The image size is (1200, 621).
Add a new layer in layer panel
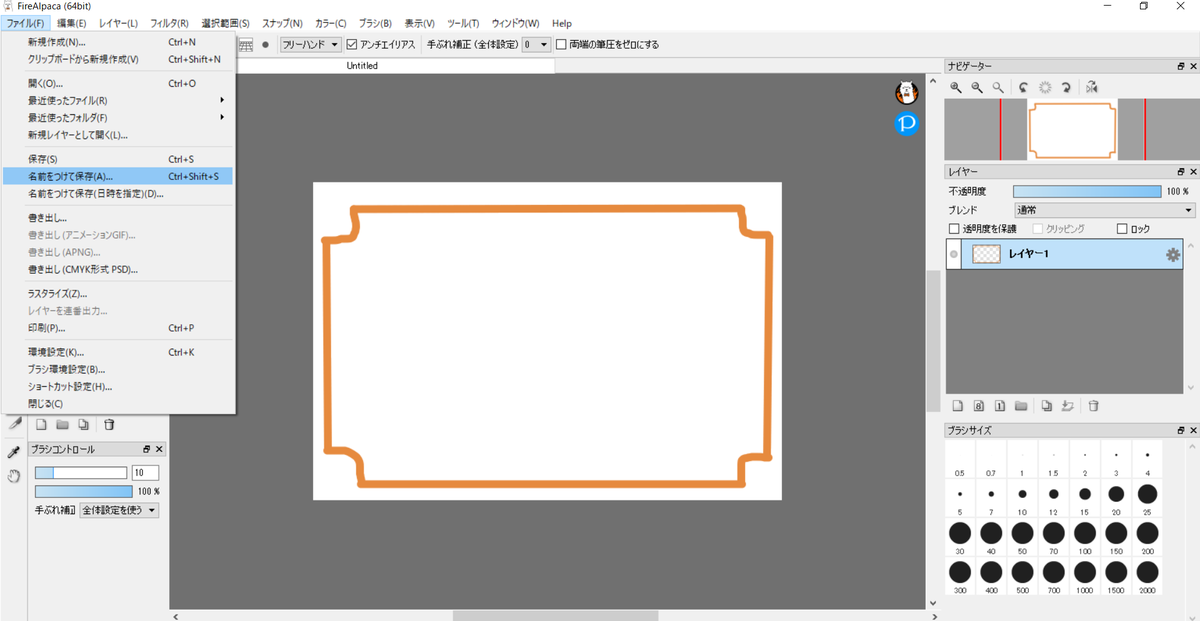(957, 406)
